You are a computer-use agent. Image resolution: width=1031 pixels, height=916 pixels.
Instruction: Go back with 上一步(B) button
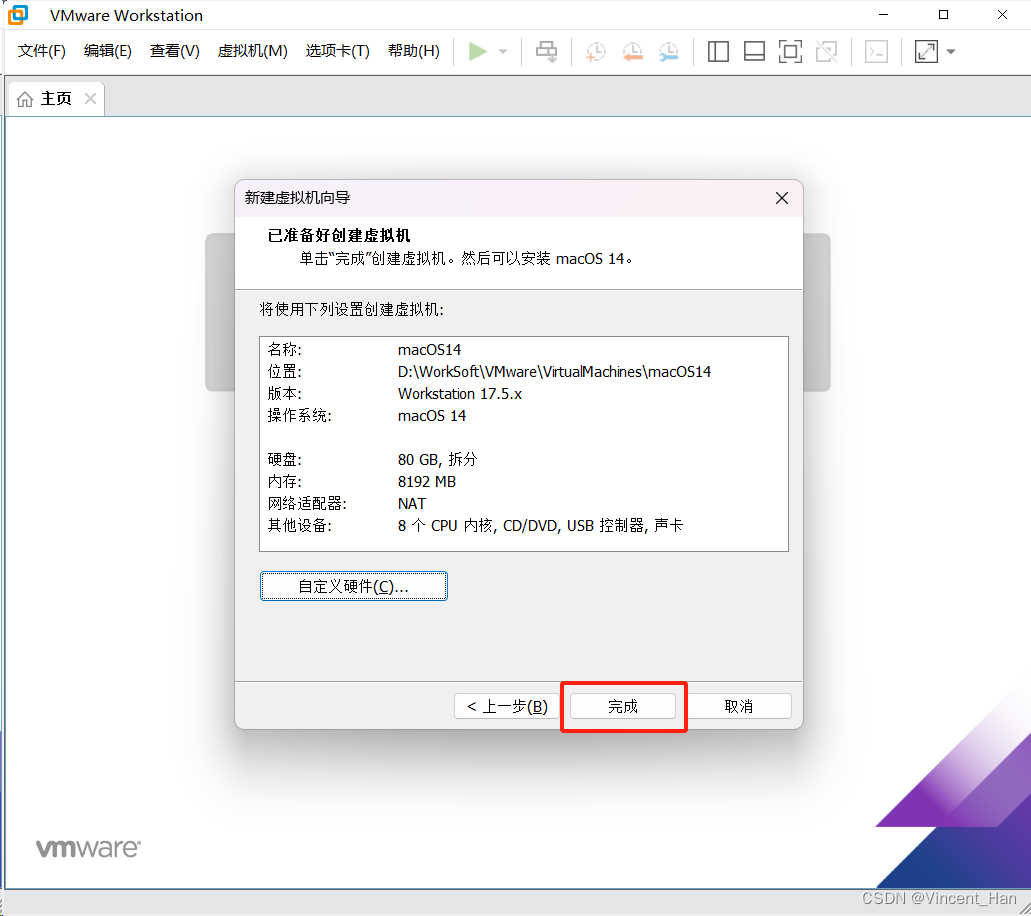pyautogui.click(x=506, y=706)
